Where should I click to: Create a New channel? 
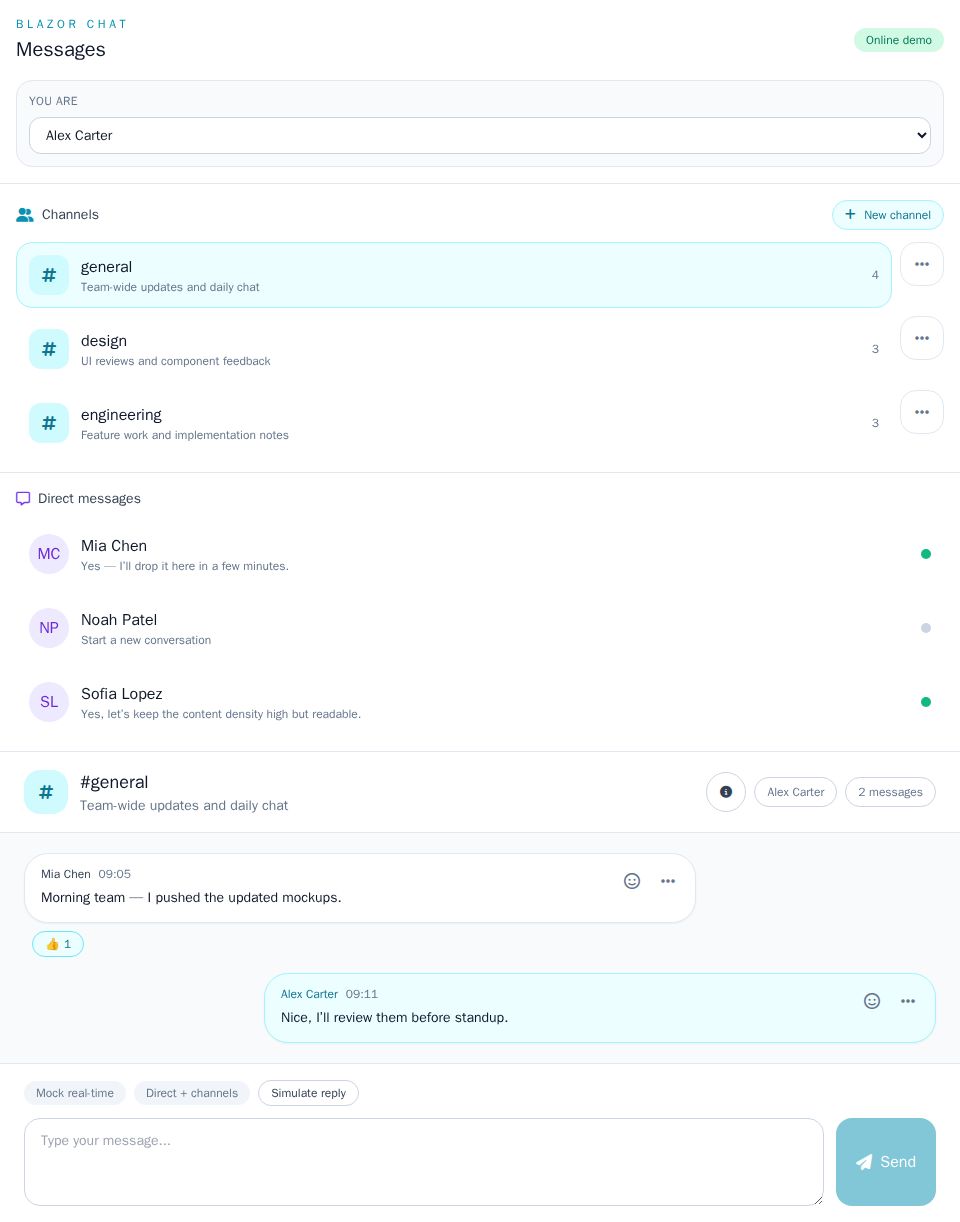888,215
